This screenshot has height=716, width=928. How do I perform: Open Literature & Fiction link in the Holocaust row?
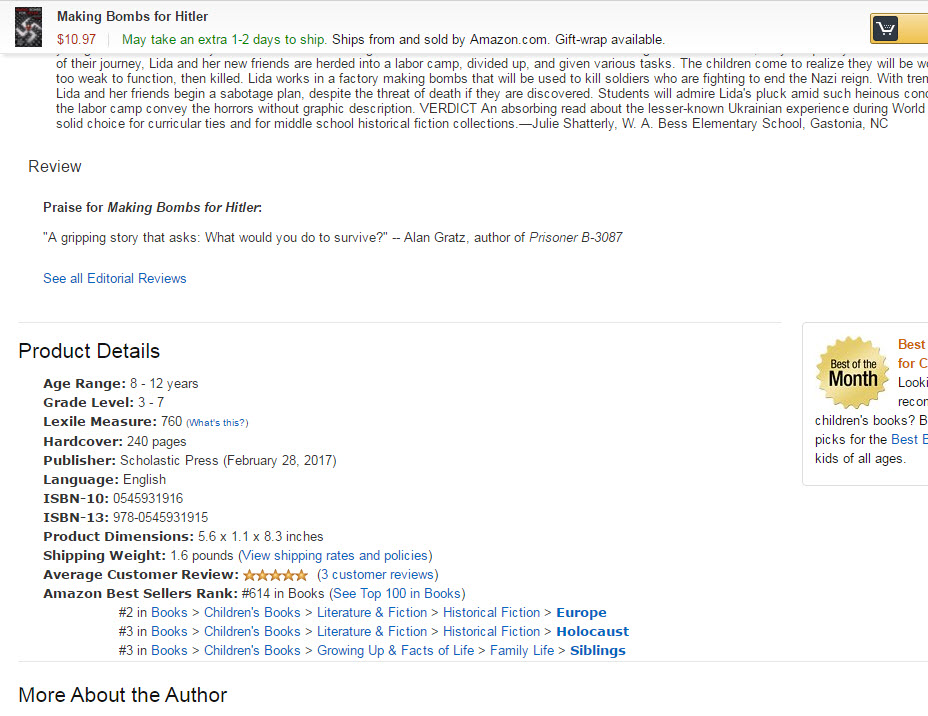(372, 631)
